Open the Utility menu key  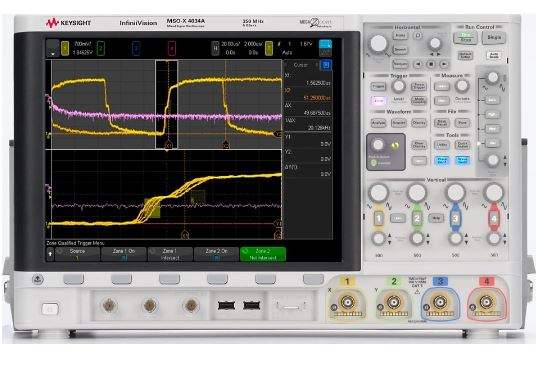[442, 145]
